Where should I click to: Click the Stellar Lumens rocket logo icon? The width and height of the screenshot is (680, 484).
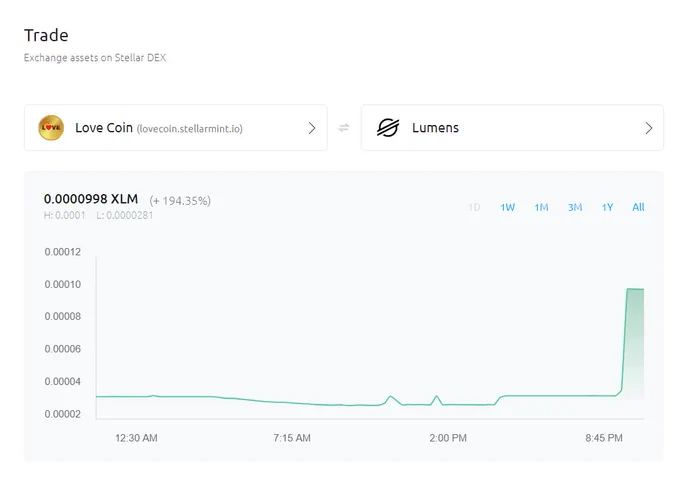point(388,128)
